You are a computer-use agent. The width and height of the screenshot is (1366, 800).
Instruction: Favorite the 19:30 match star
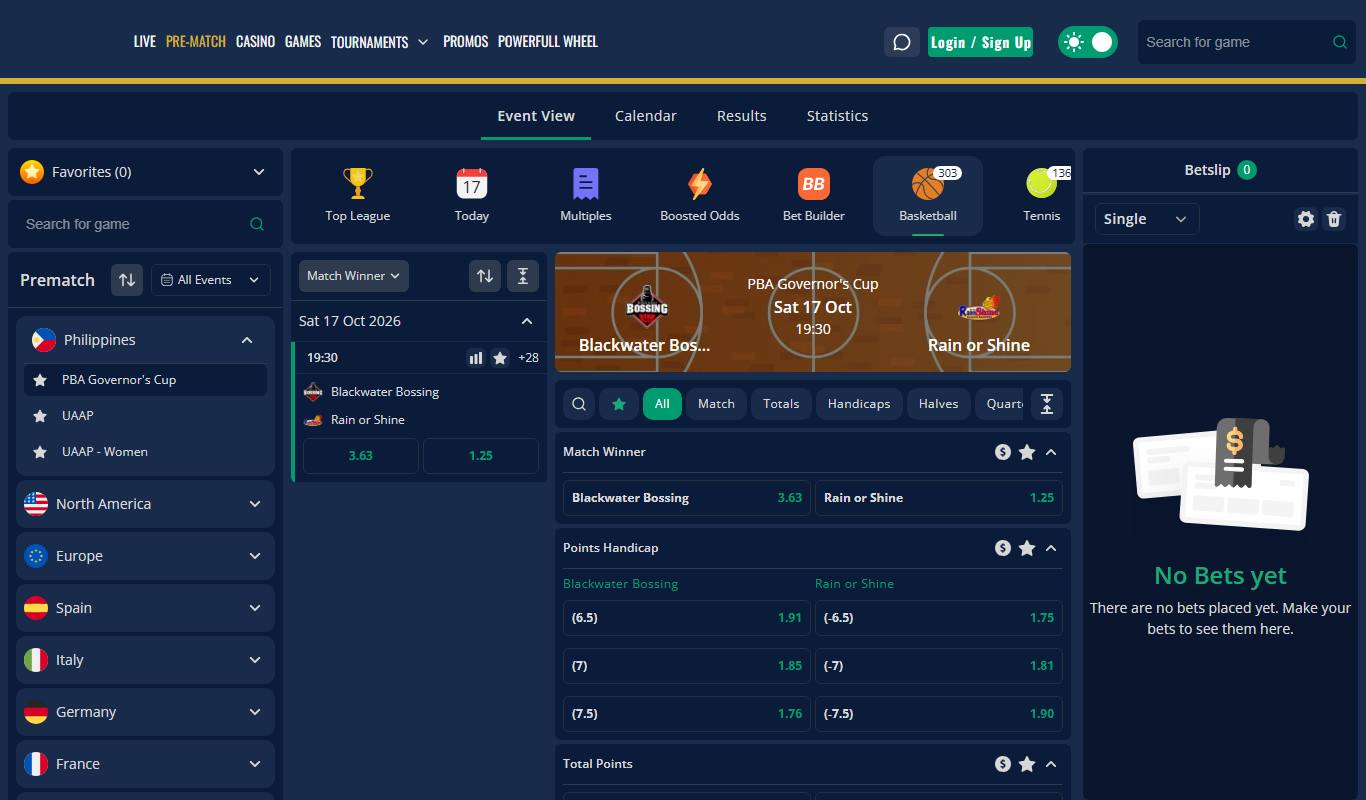click(x=500, y=358)
